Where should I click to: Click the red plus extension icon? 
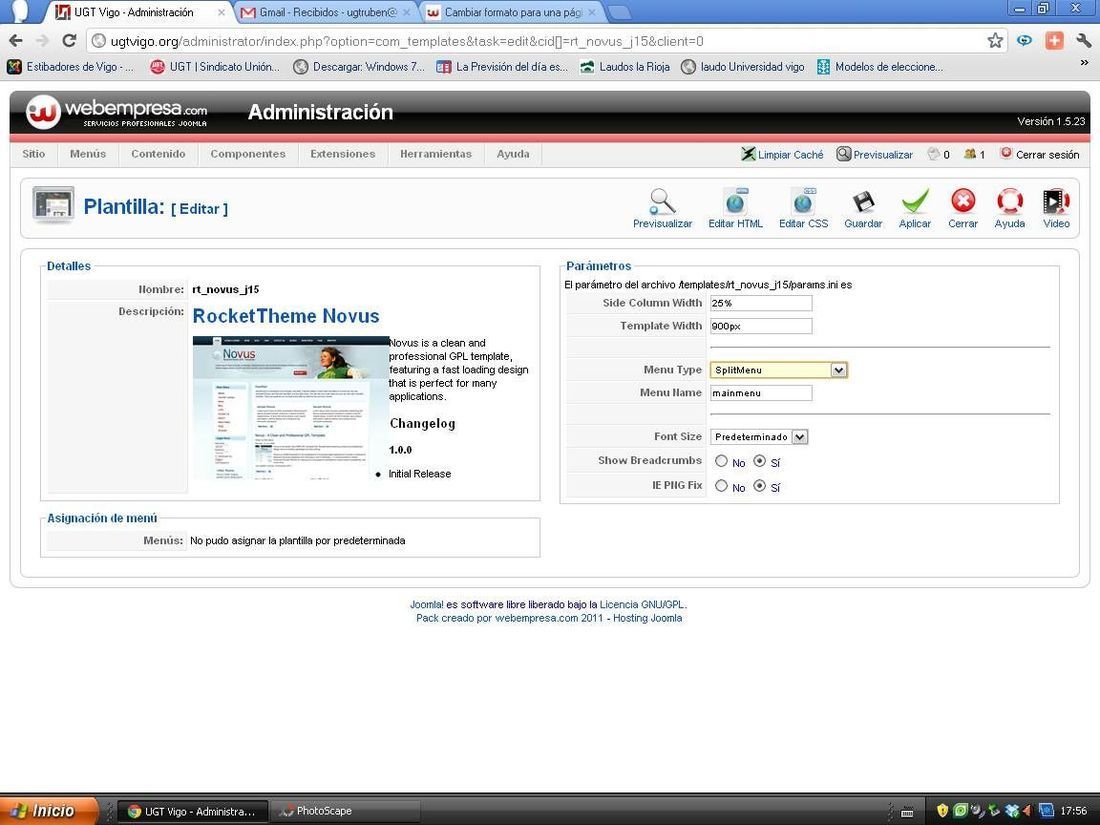(1054, 41)
